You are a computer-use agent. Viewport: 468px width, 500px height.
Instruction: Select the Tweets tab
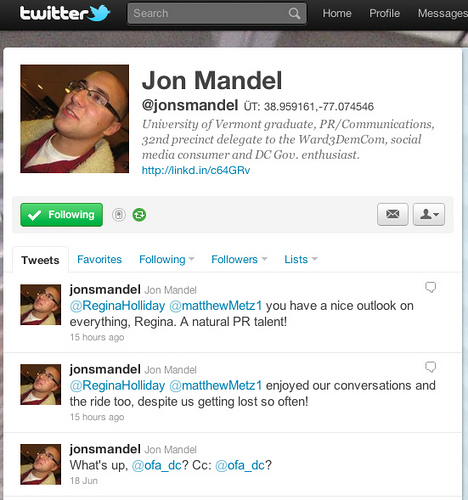(x=40, y=260)
